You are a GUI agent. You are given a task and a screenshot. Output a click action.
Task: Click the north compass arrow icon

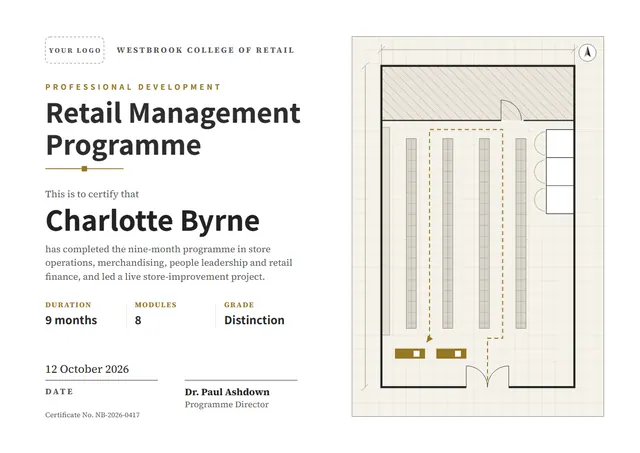pos(587,52)
